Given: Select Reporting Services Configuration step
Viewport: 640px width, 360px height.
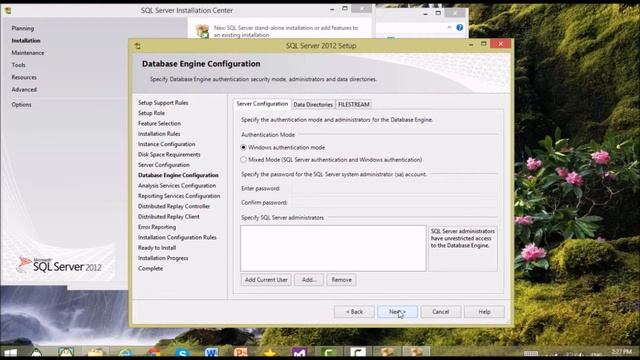Looking at the screenshot, I should 179,196.
